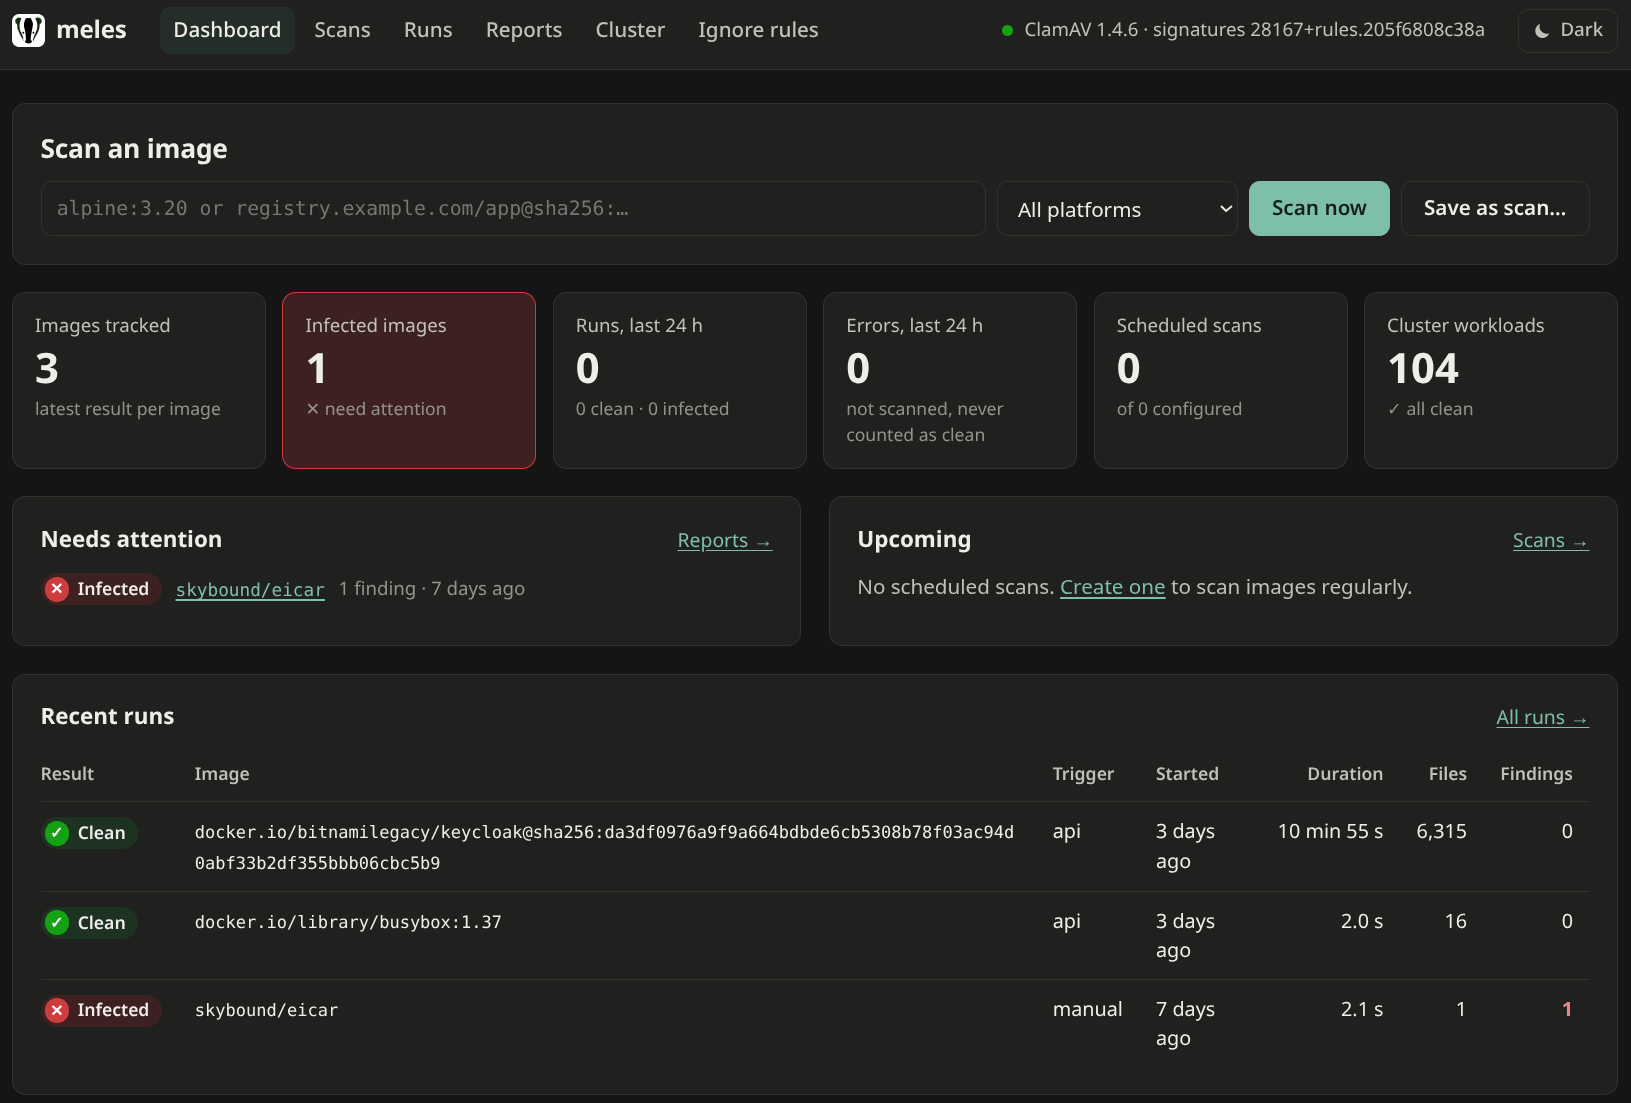Click the Errors, last 24 h card

tap(950, 380)
